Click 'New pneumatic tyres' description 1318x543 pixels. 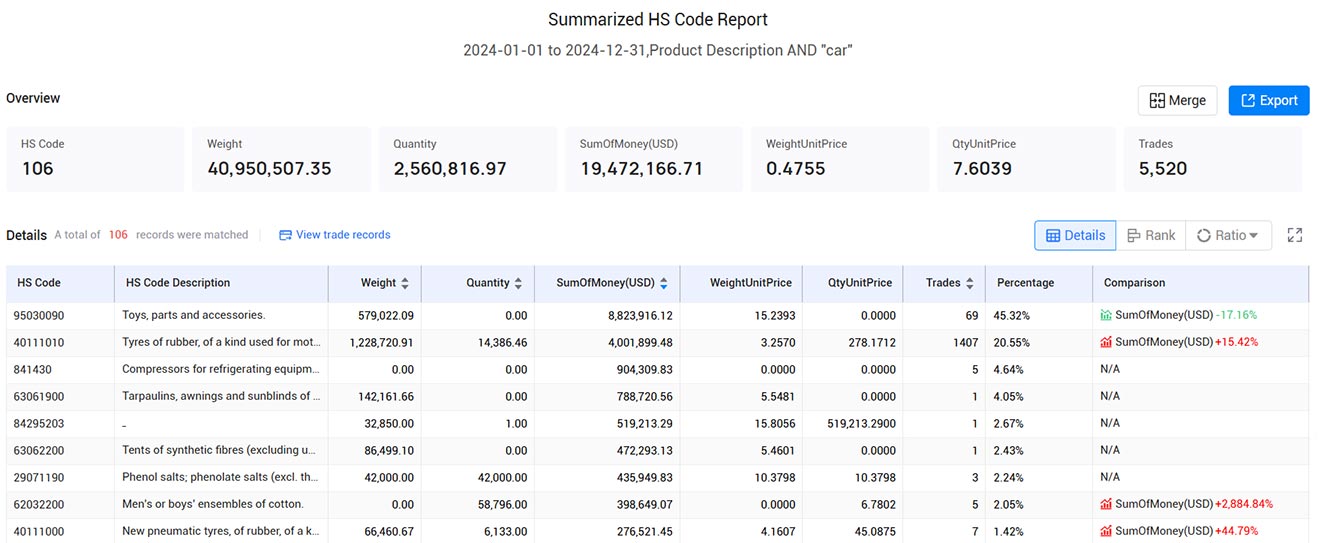point(221,531)
